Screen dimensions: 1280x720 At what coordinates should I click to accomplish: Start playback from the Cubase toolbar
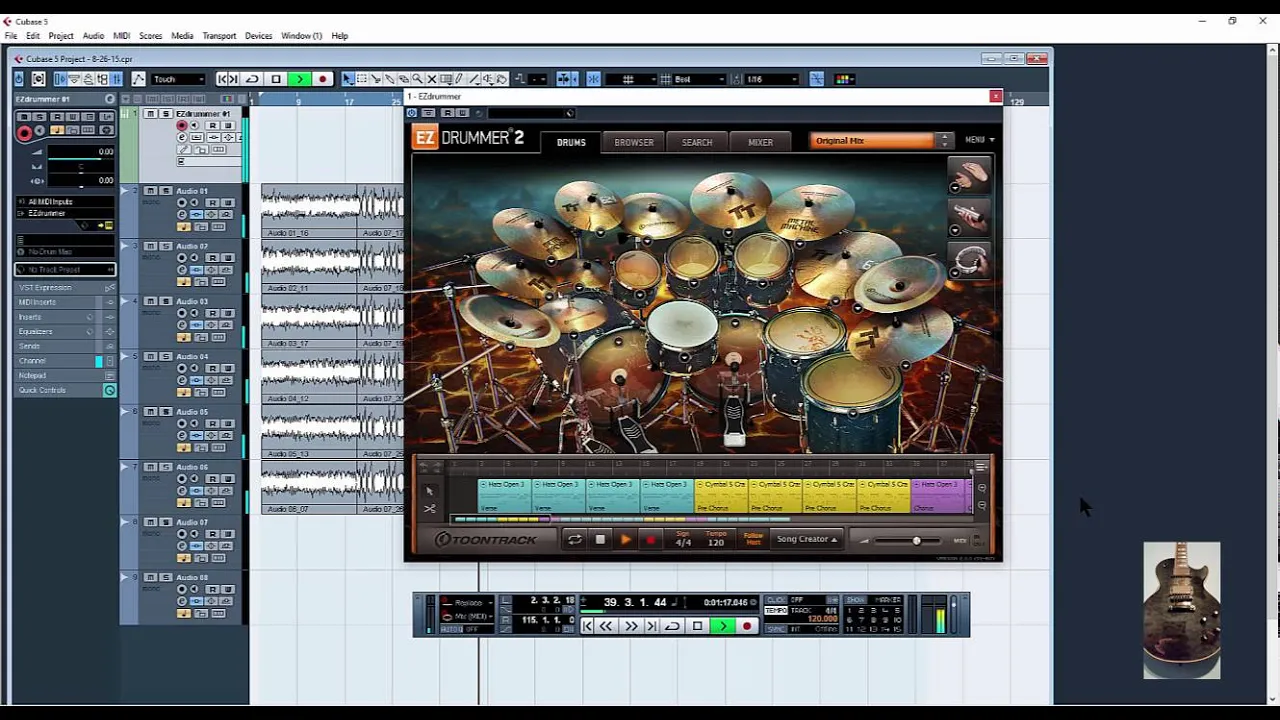299,79
